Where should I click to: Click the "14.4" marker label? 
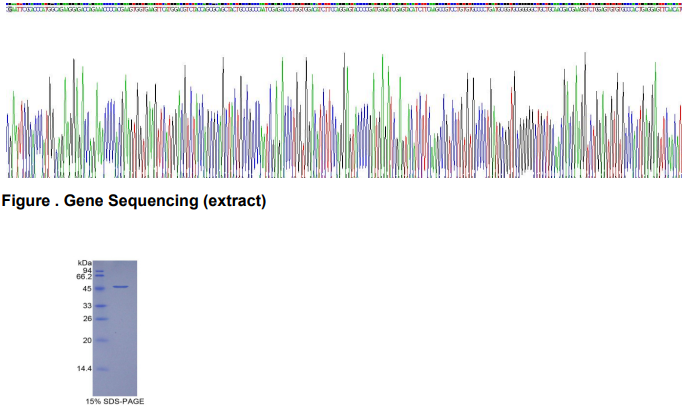(x=84, y=369)
